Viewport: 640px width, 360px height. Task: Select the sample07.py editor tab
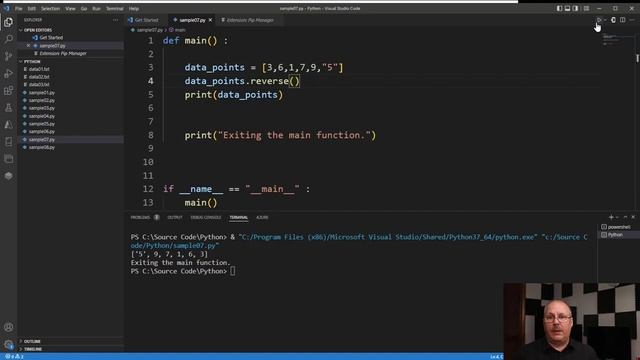(192, 20)
